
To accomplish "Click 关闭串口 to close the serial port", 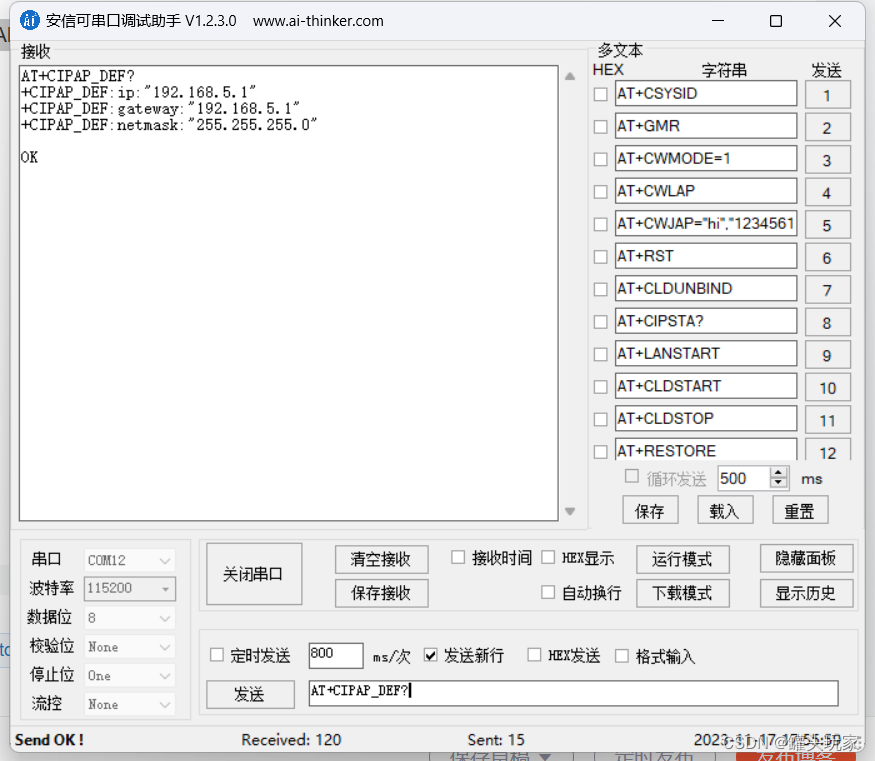I will coord(253,573).
